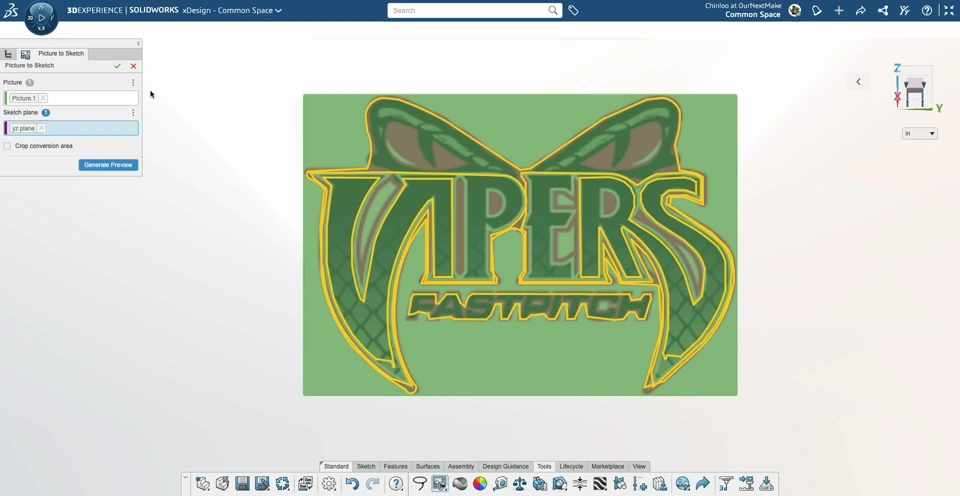Remove yz plane from Sketch plane field
This screenshot has height=496, width=960.
point(41,128)
